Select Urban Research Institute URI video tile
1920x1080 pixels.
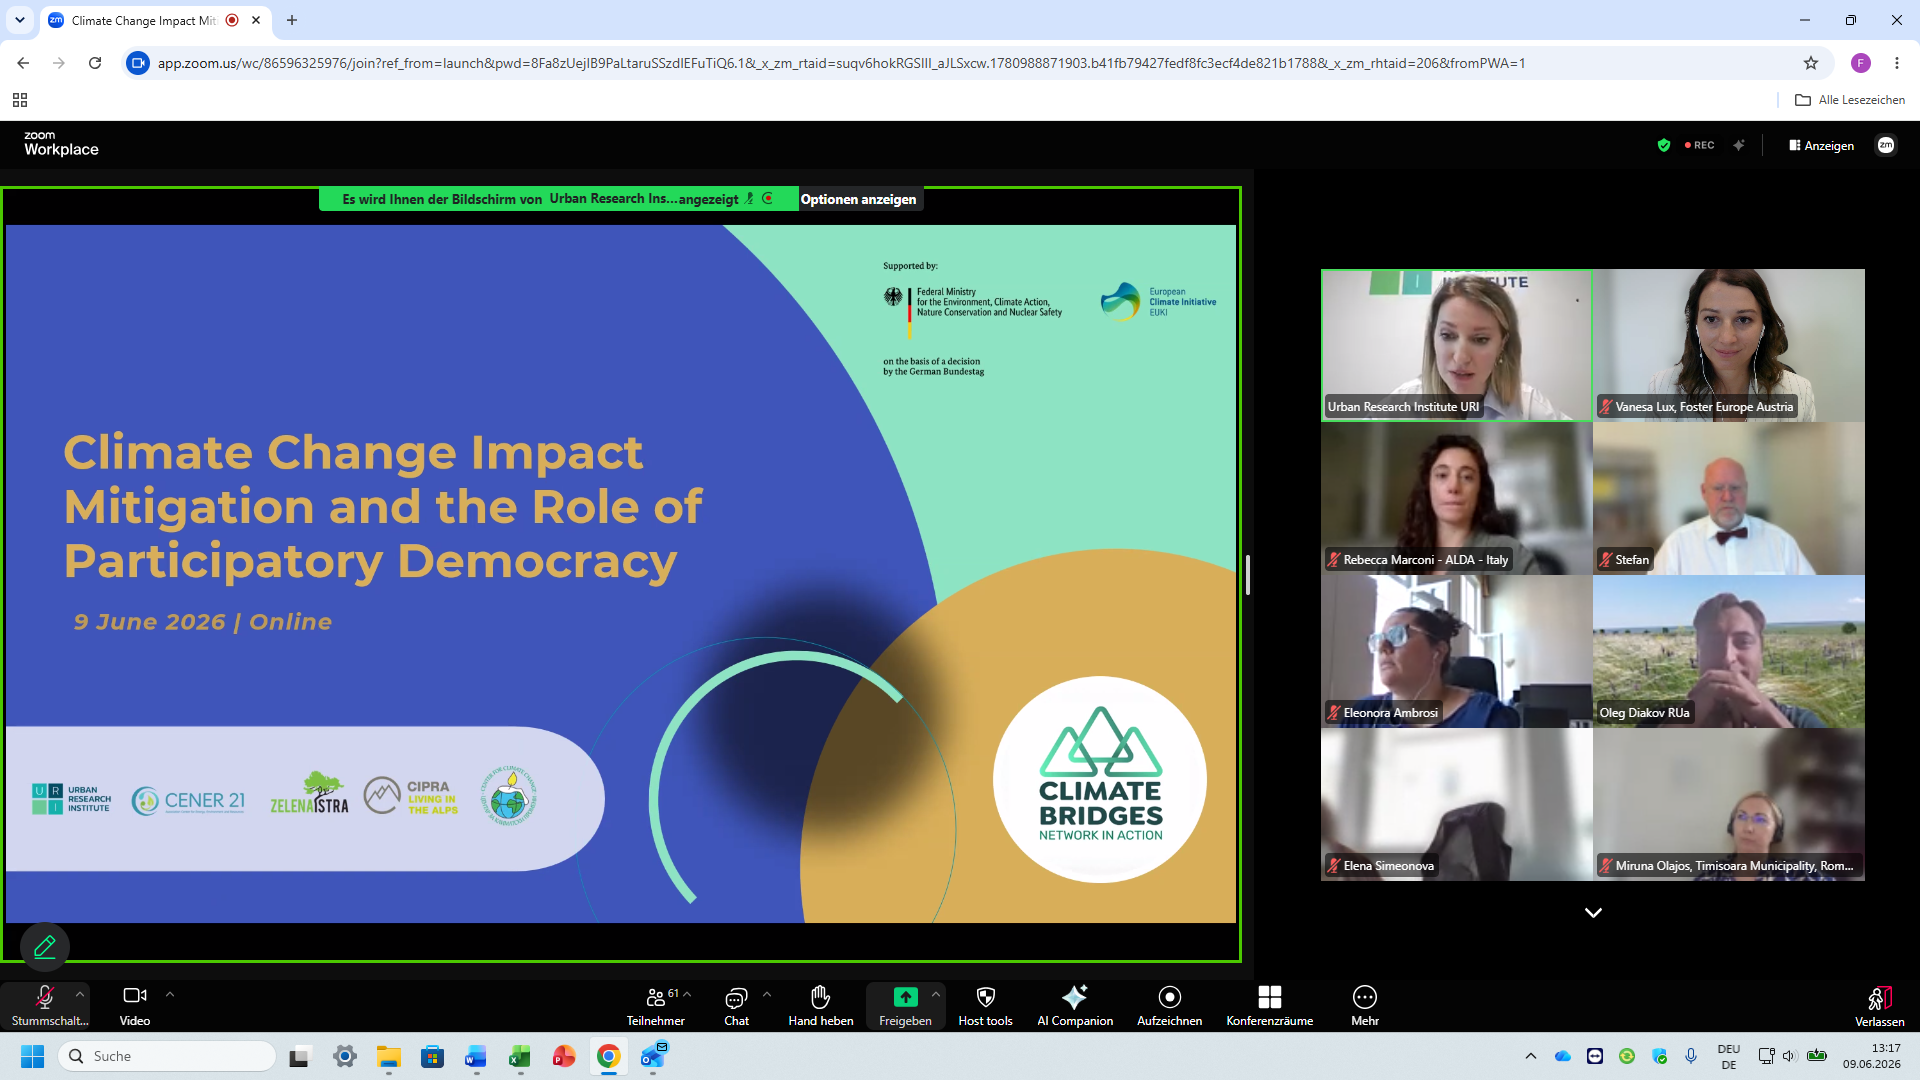[1457, 345]
